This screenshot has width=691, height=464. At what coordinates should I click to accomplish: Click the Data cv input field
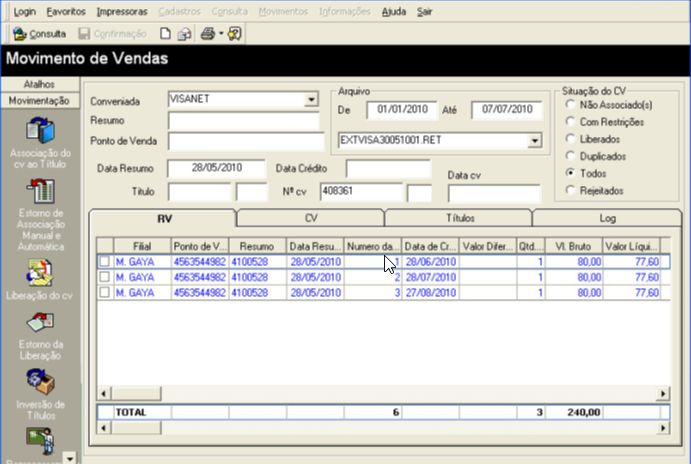(494, 193)
